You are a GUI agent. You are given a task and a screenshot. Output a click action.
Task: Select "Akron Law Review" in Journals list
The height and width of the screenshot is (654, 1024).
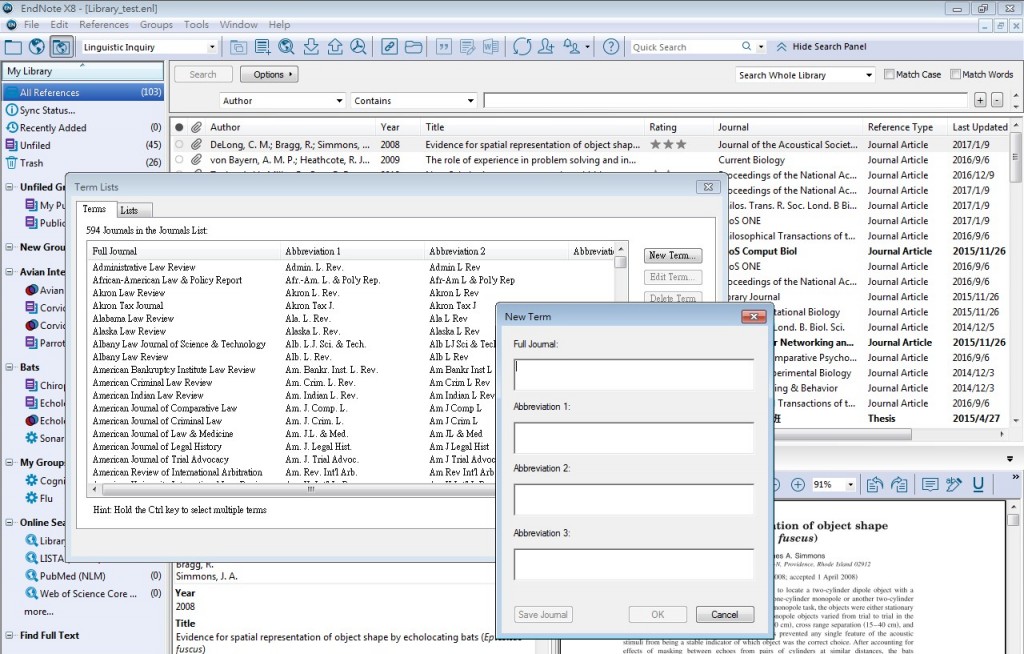click(x=129, y=293)
